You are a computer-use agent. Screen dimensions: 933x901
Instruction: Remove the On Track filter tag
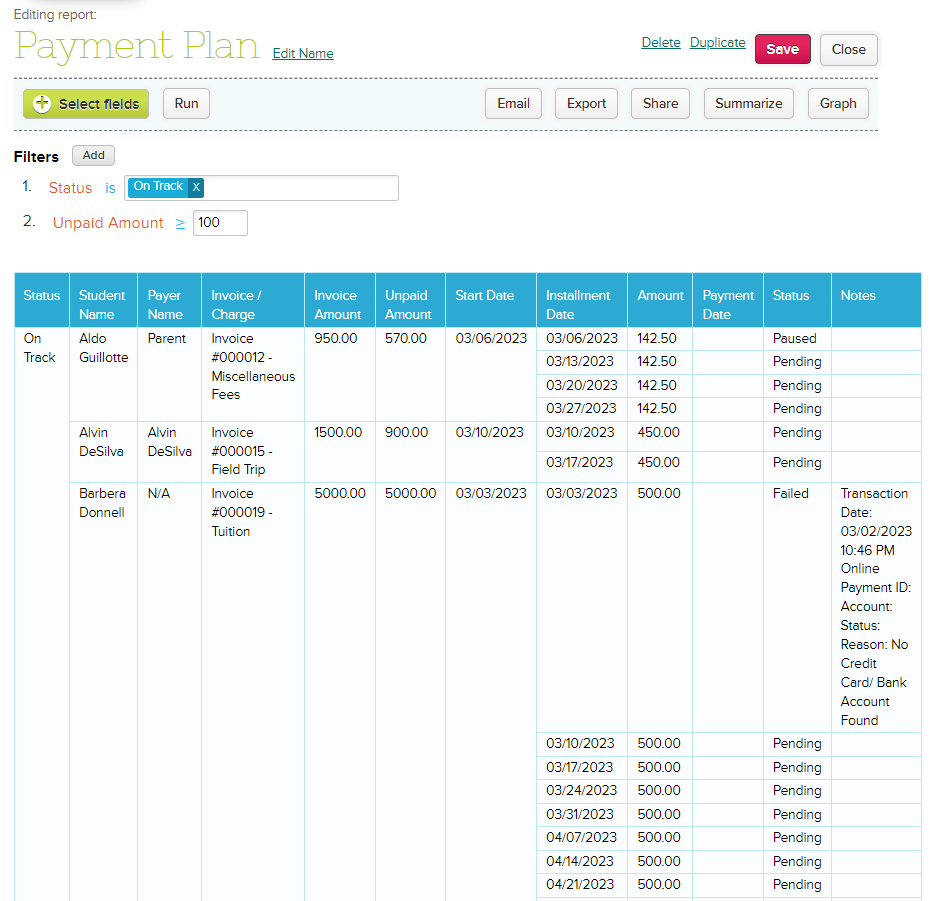tap(196, 187)
